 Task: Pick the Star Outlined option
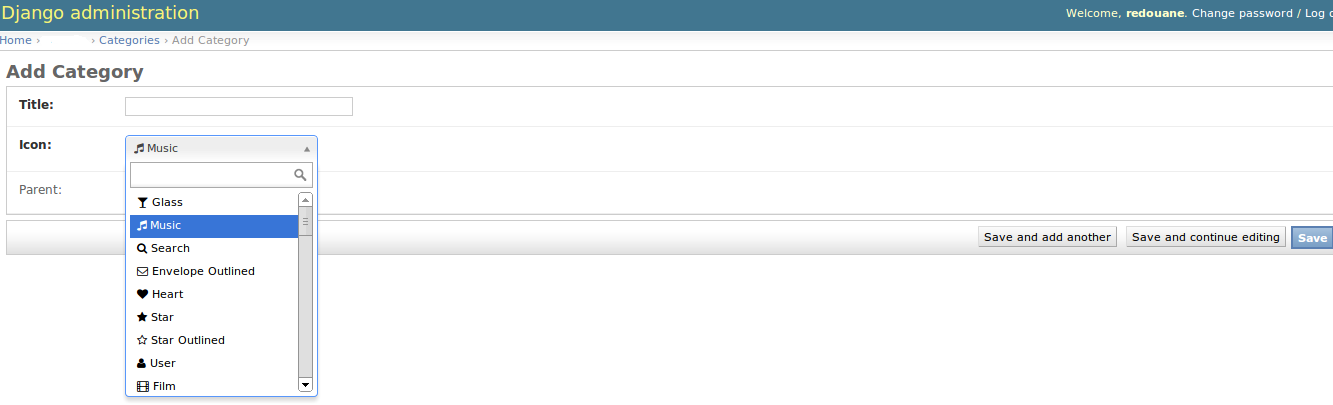214,340
